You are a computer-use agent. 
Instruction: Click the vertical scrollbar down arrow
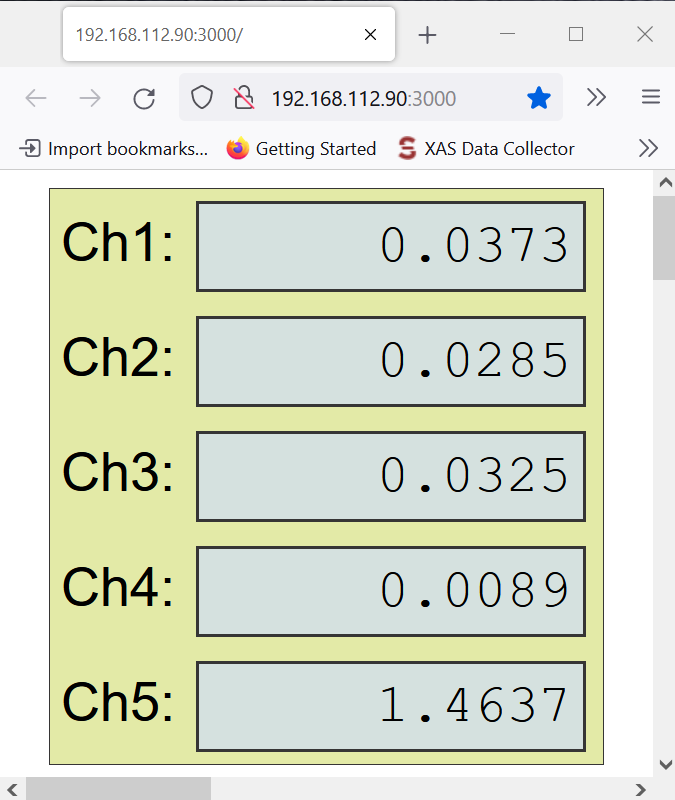pyautogui.click(x=665, y=764)
